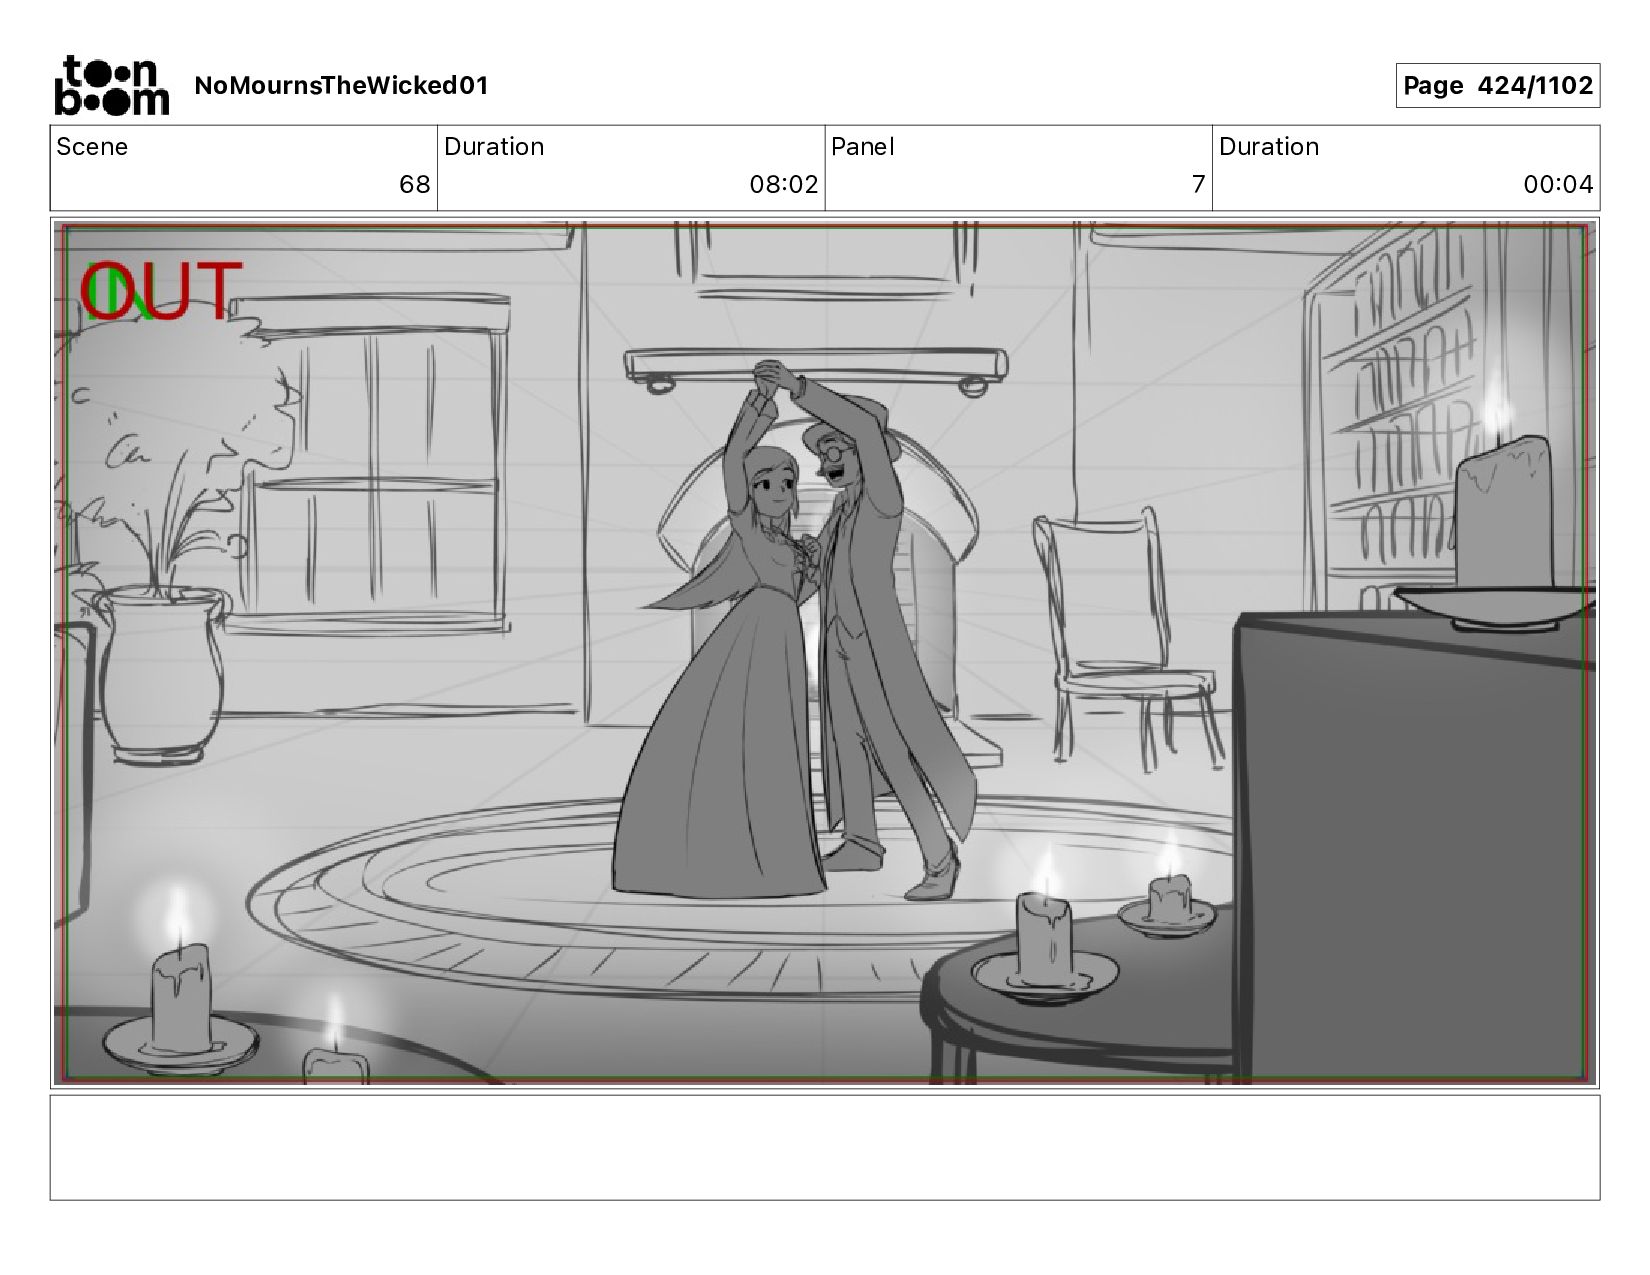Click the red OUT camera marker

click(161, 291)
